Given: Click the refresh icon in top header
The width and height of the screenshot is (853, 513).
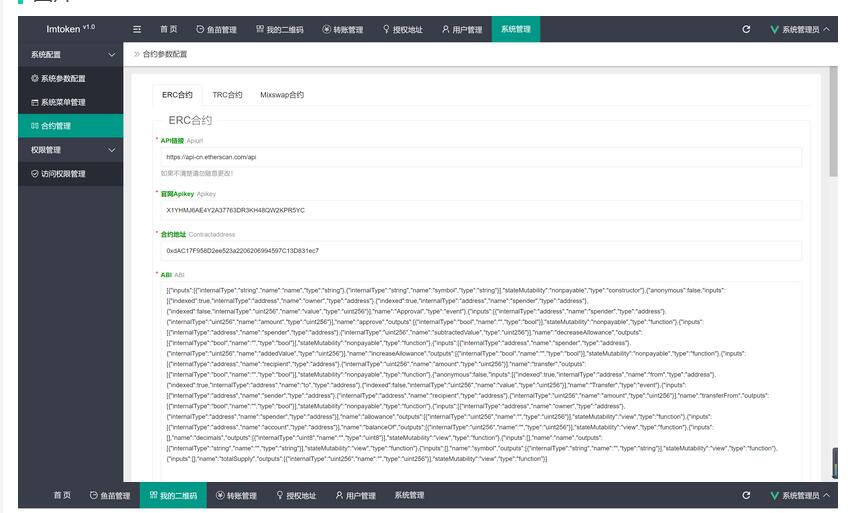Looking at the screenshot, I should (x=746, y=30).
